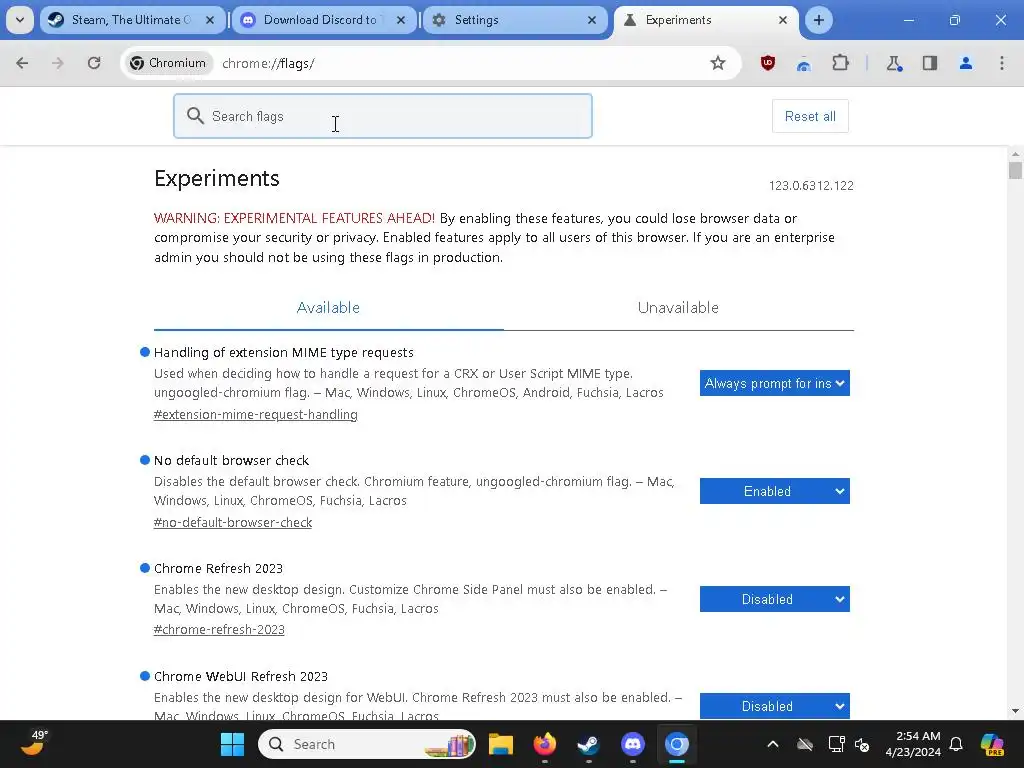This screenshot has height=768, width=1024.
Task: Close the Download Discord tab
Action: [401, 20]
